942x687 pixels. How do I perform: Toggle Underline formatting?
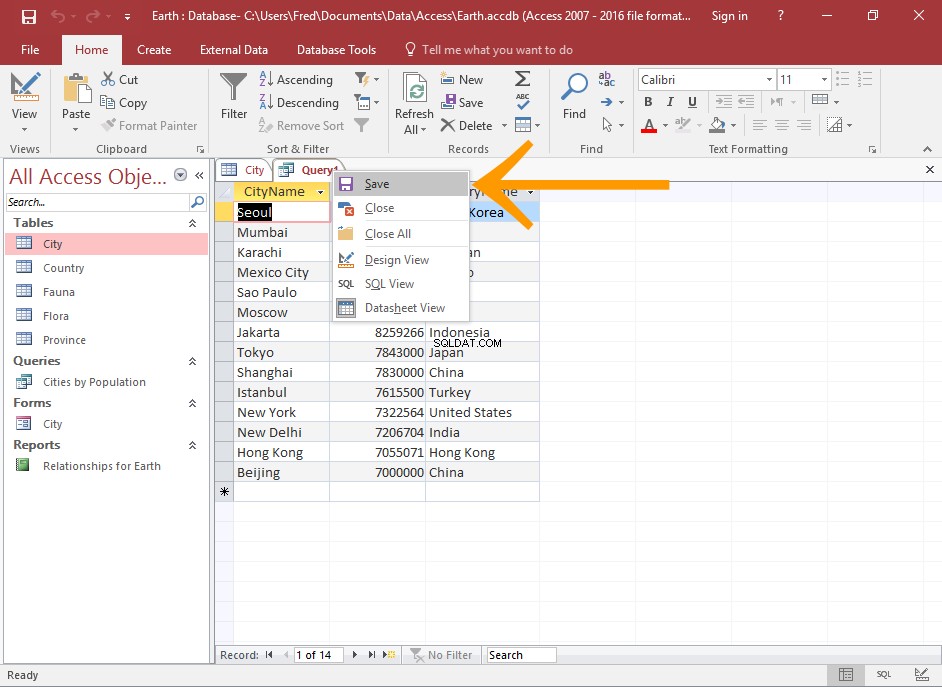(693, 101)
